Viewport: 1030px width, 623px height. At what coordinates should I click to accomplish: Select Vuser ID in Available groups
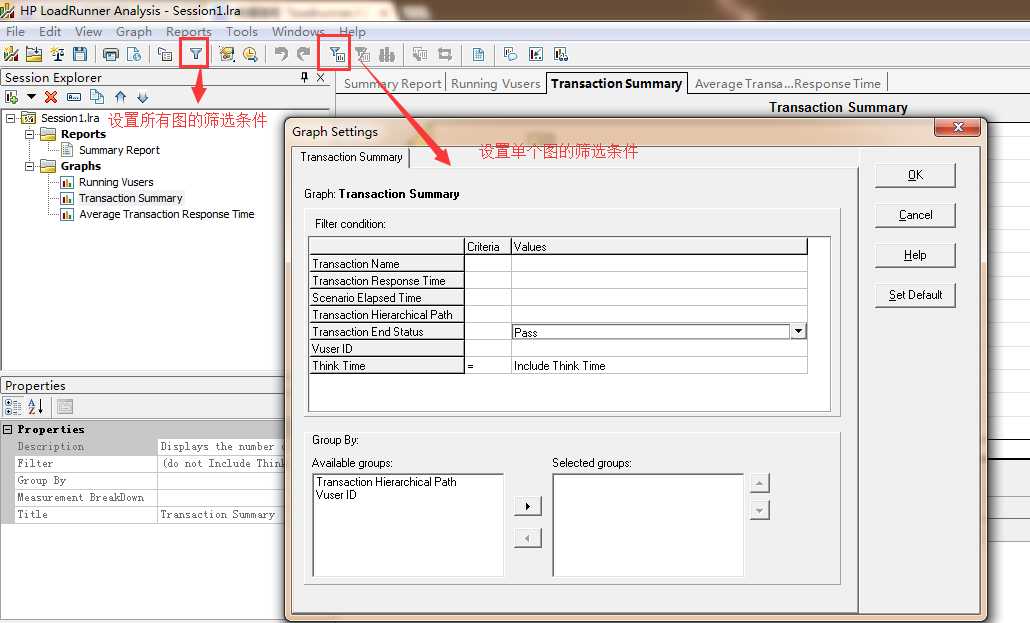click(x=336, y=495)
